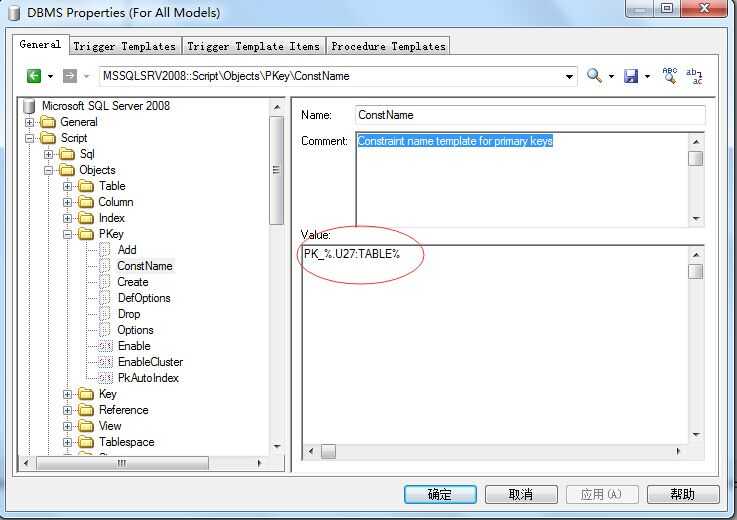Open the Find icon dropdown arrow
The width and height of the screenshot is (737, 520).
pos(612,76)
